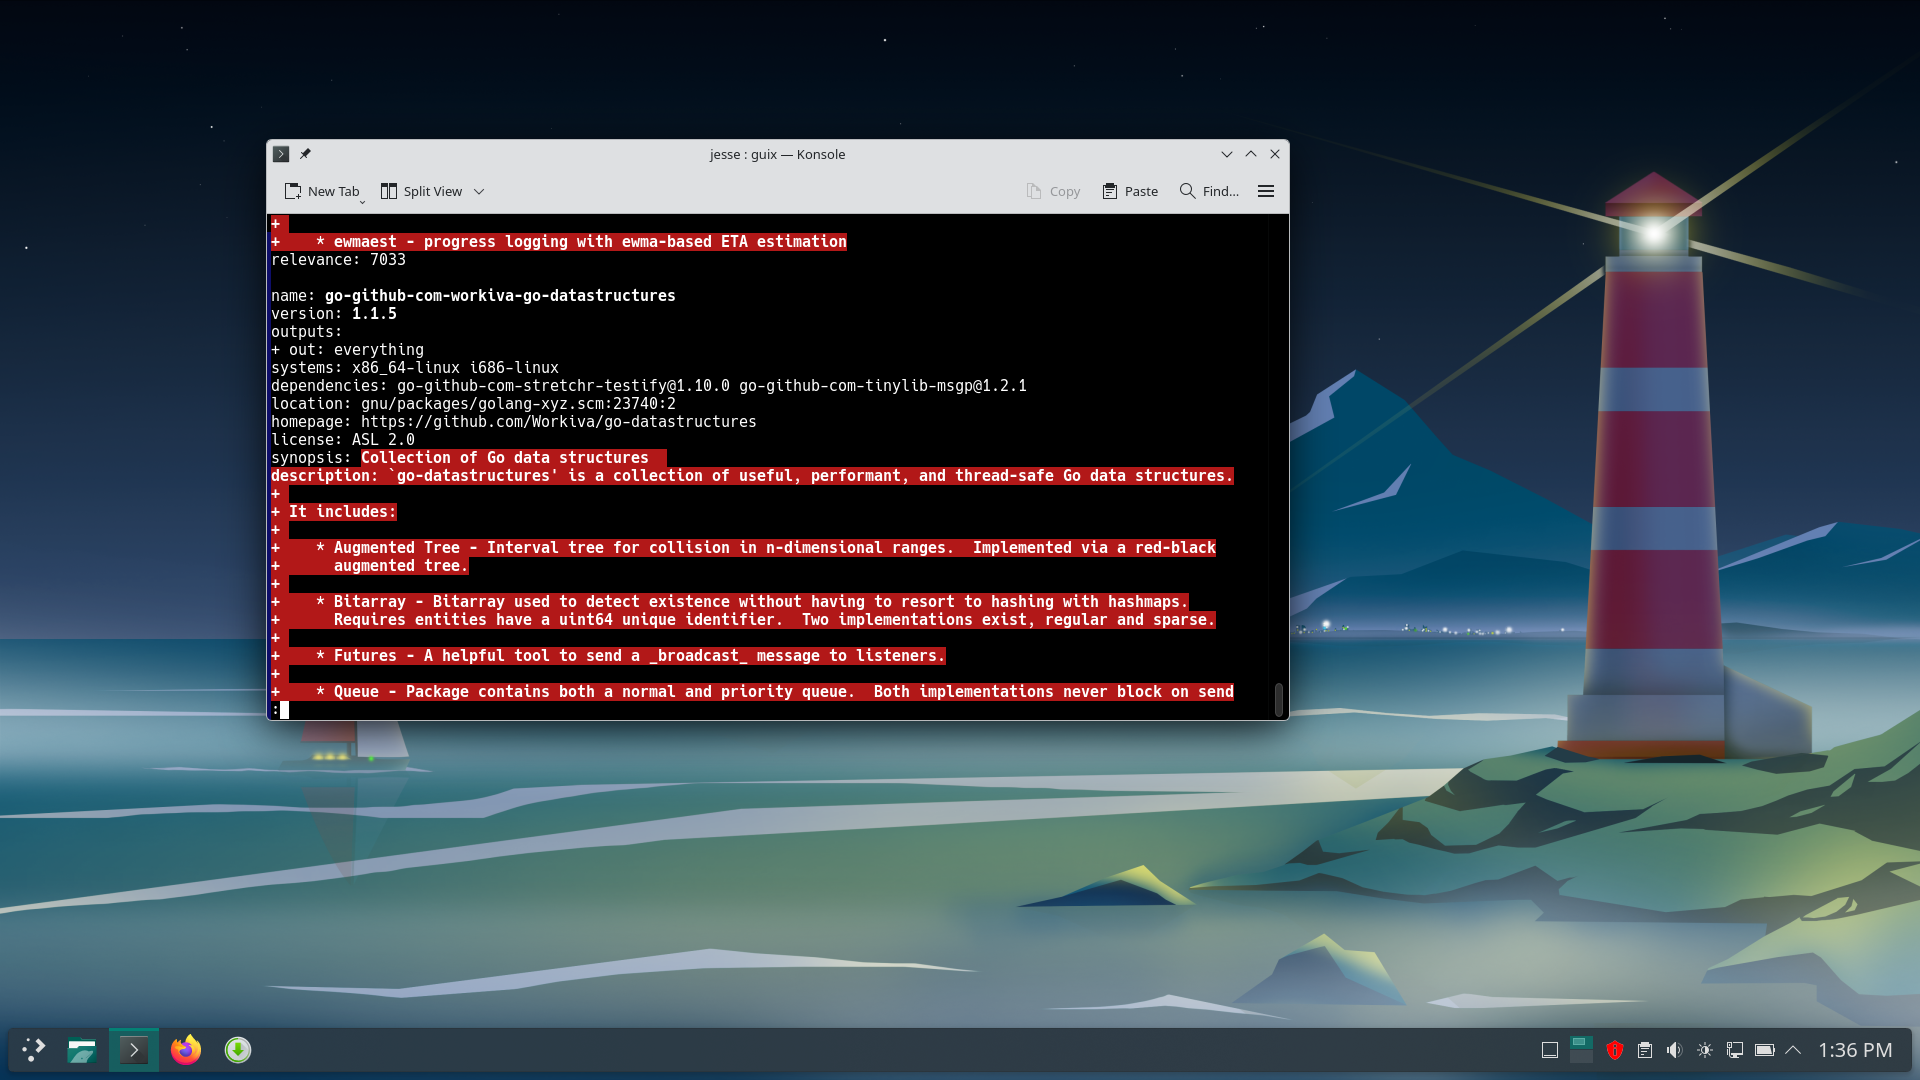Open the battery status tray icon
The height and width of the screenshot is (1080, 1920).
pos(1765,1050)
